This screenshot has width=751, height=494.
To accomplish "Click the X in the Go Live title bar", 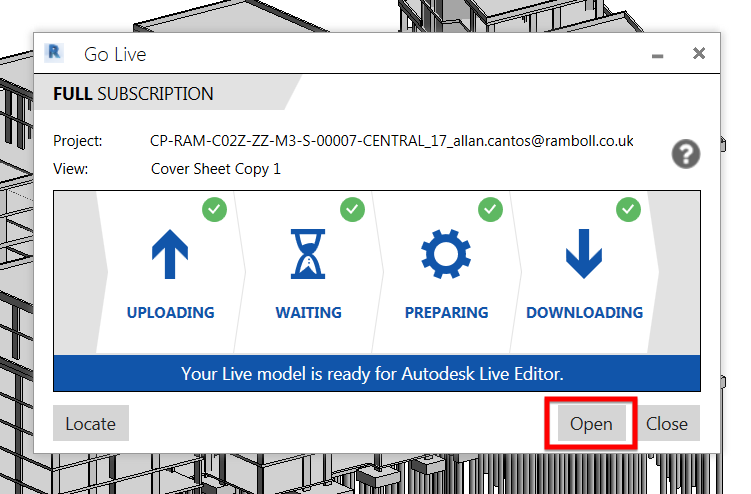I will tap(699, 53).
